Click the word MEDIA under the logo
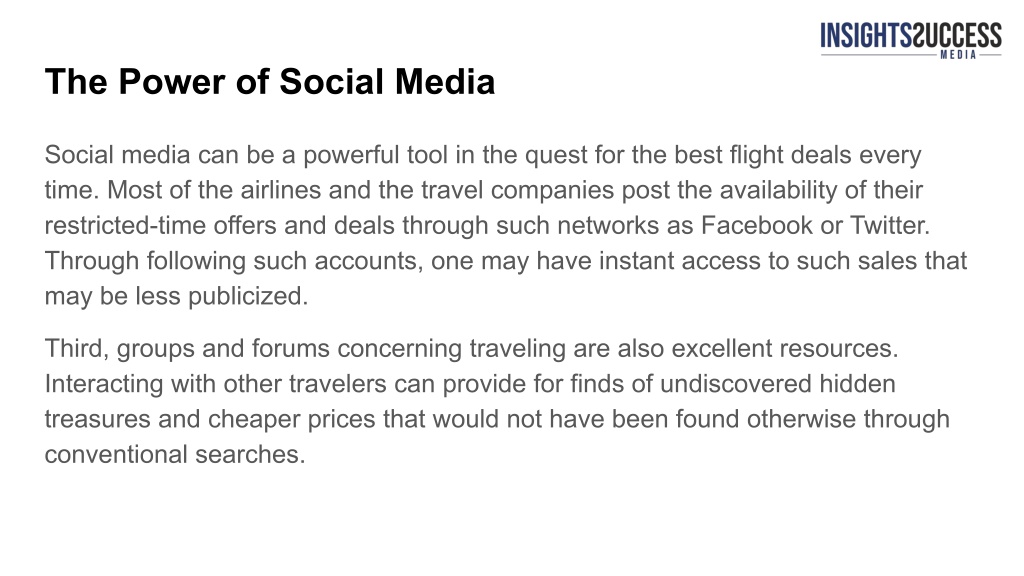 (x=958, y=55)
